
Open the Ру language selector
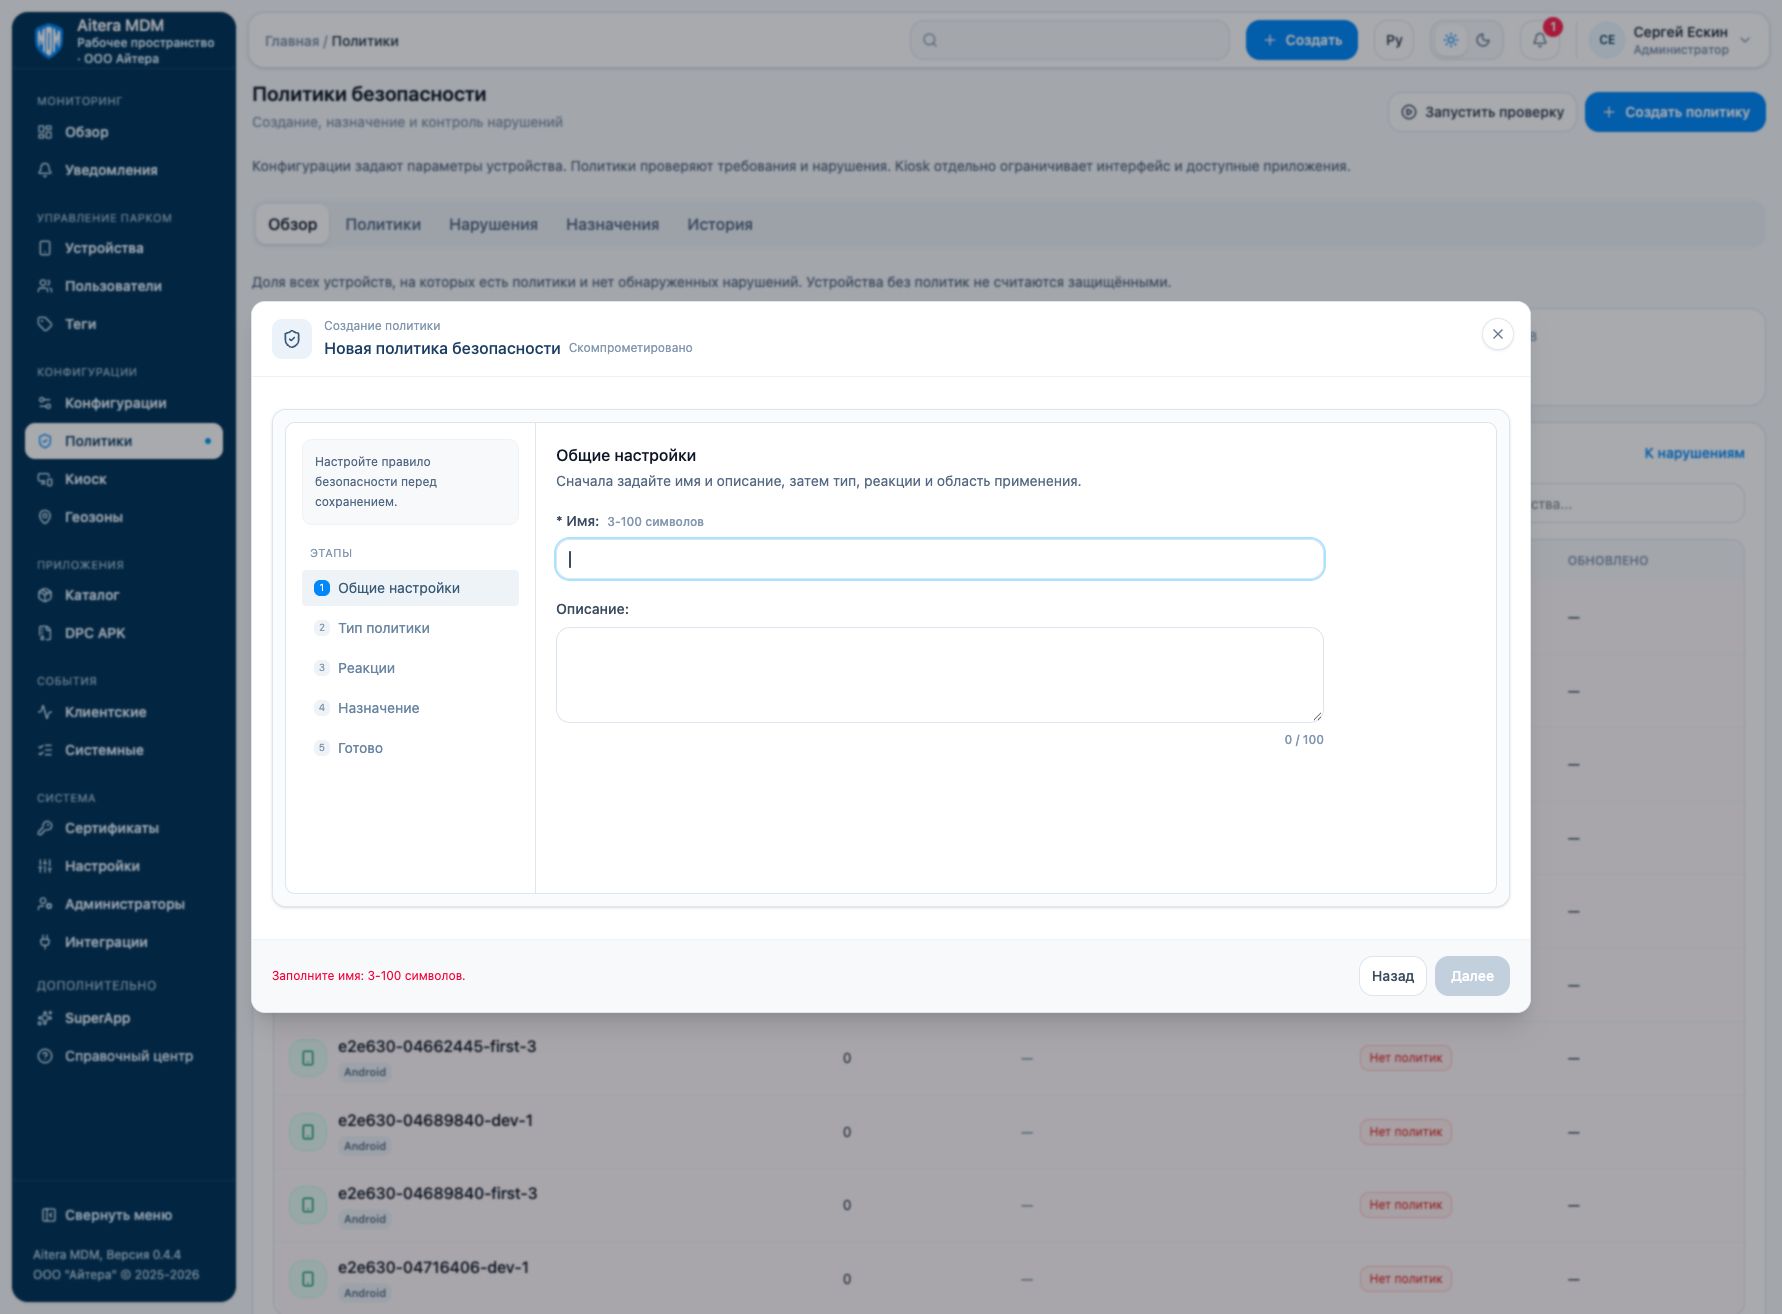pos(1394,40)
